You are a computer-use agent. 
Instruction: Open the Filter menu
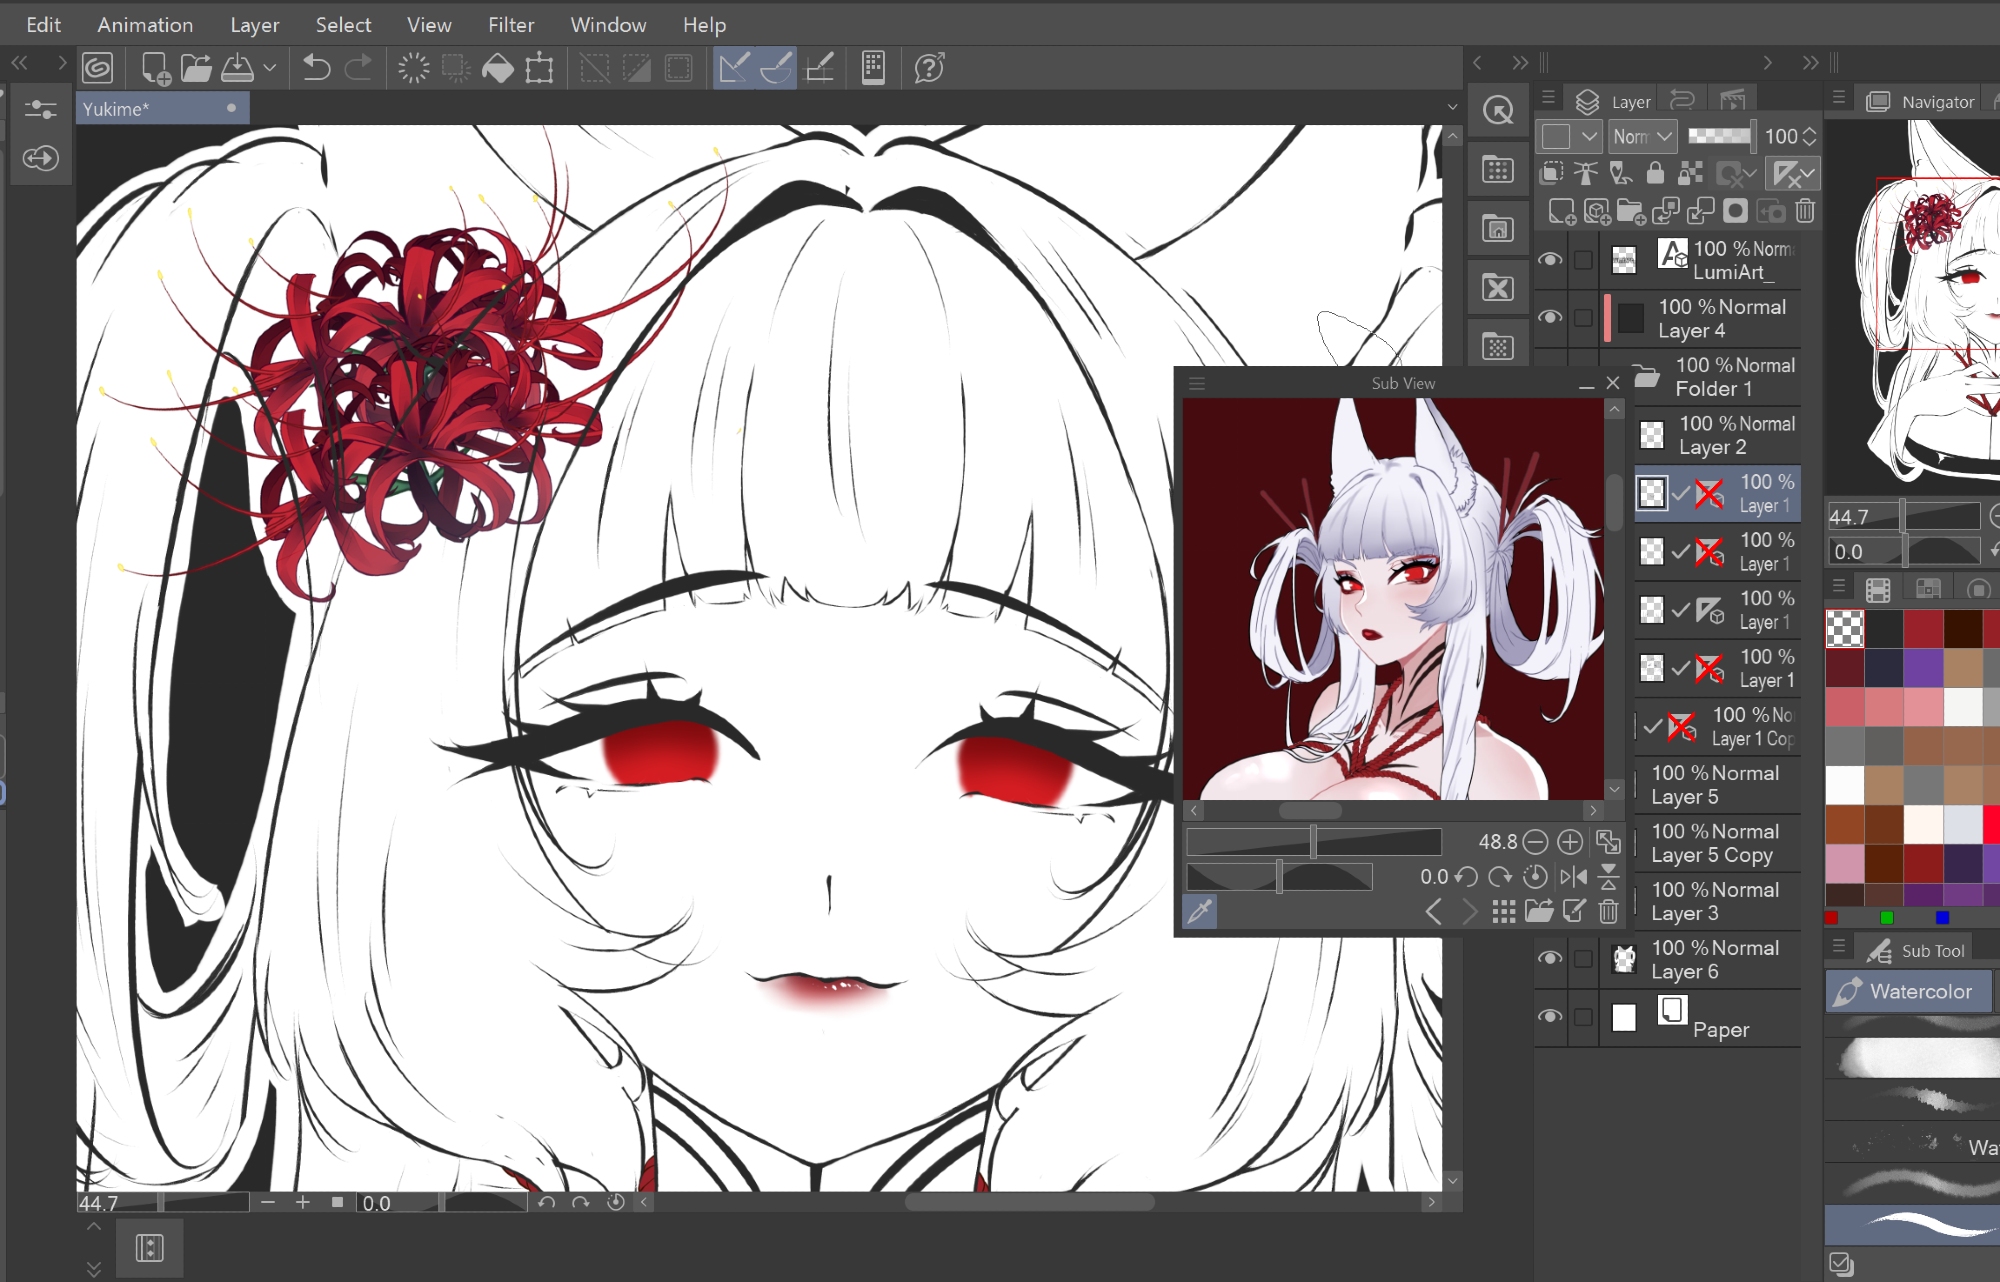point(510,25)
